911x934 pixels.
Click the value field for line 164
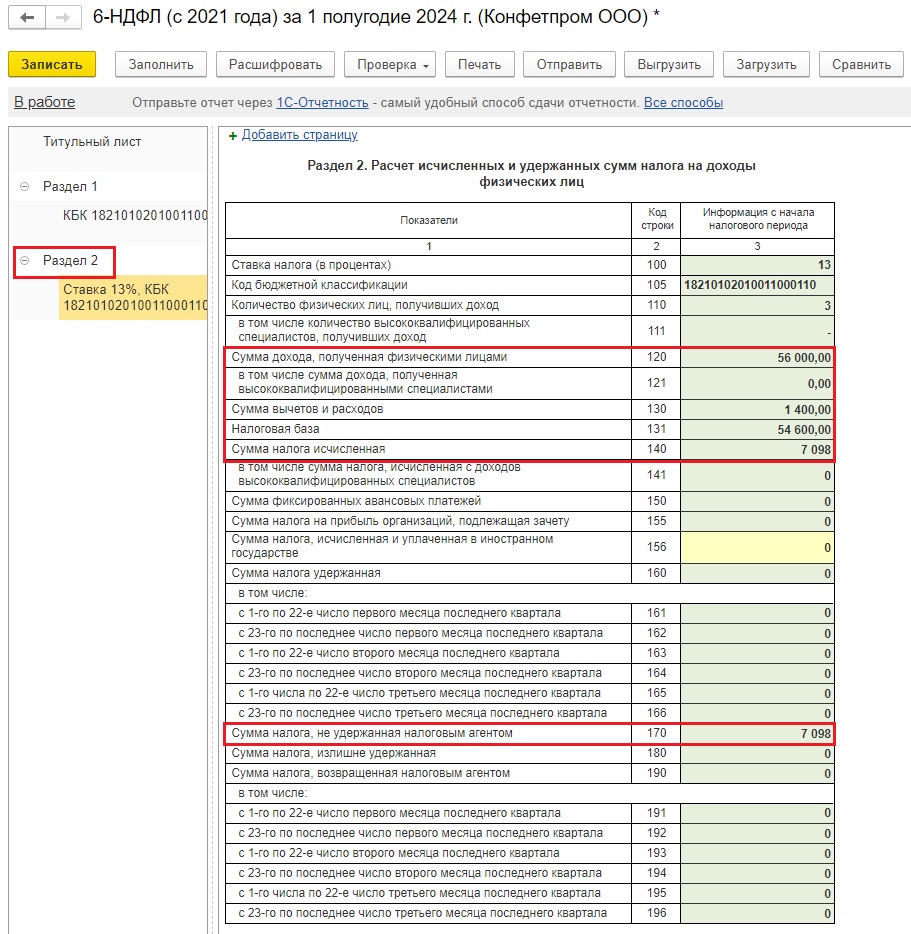tap(757, 673)
